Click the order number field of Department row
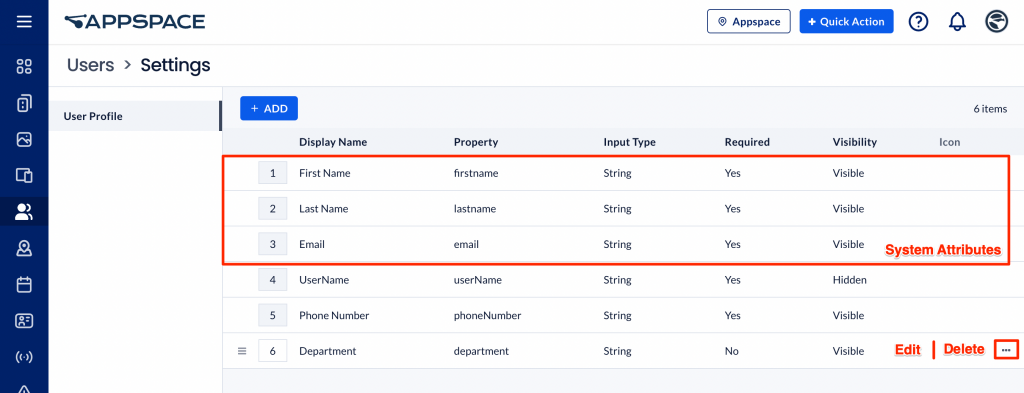The height and width of the screenshot is (393, 1024). tap(273, 351)
